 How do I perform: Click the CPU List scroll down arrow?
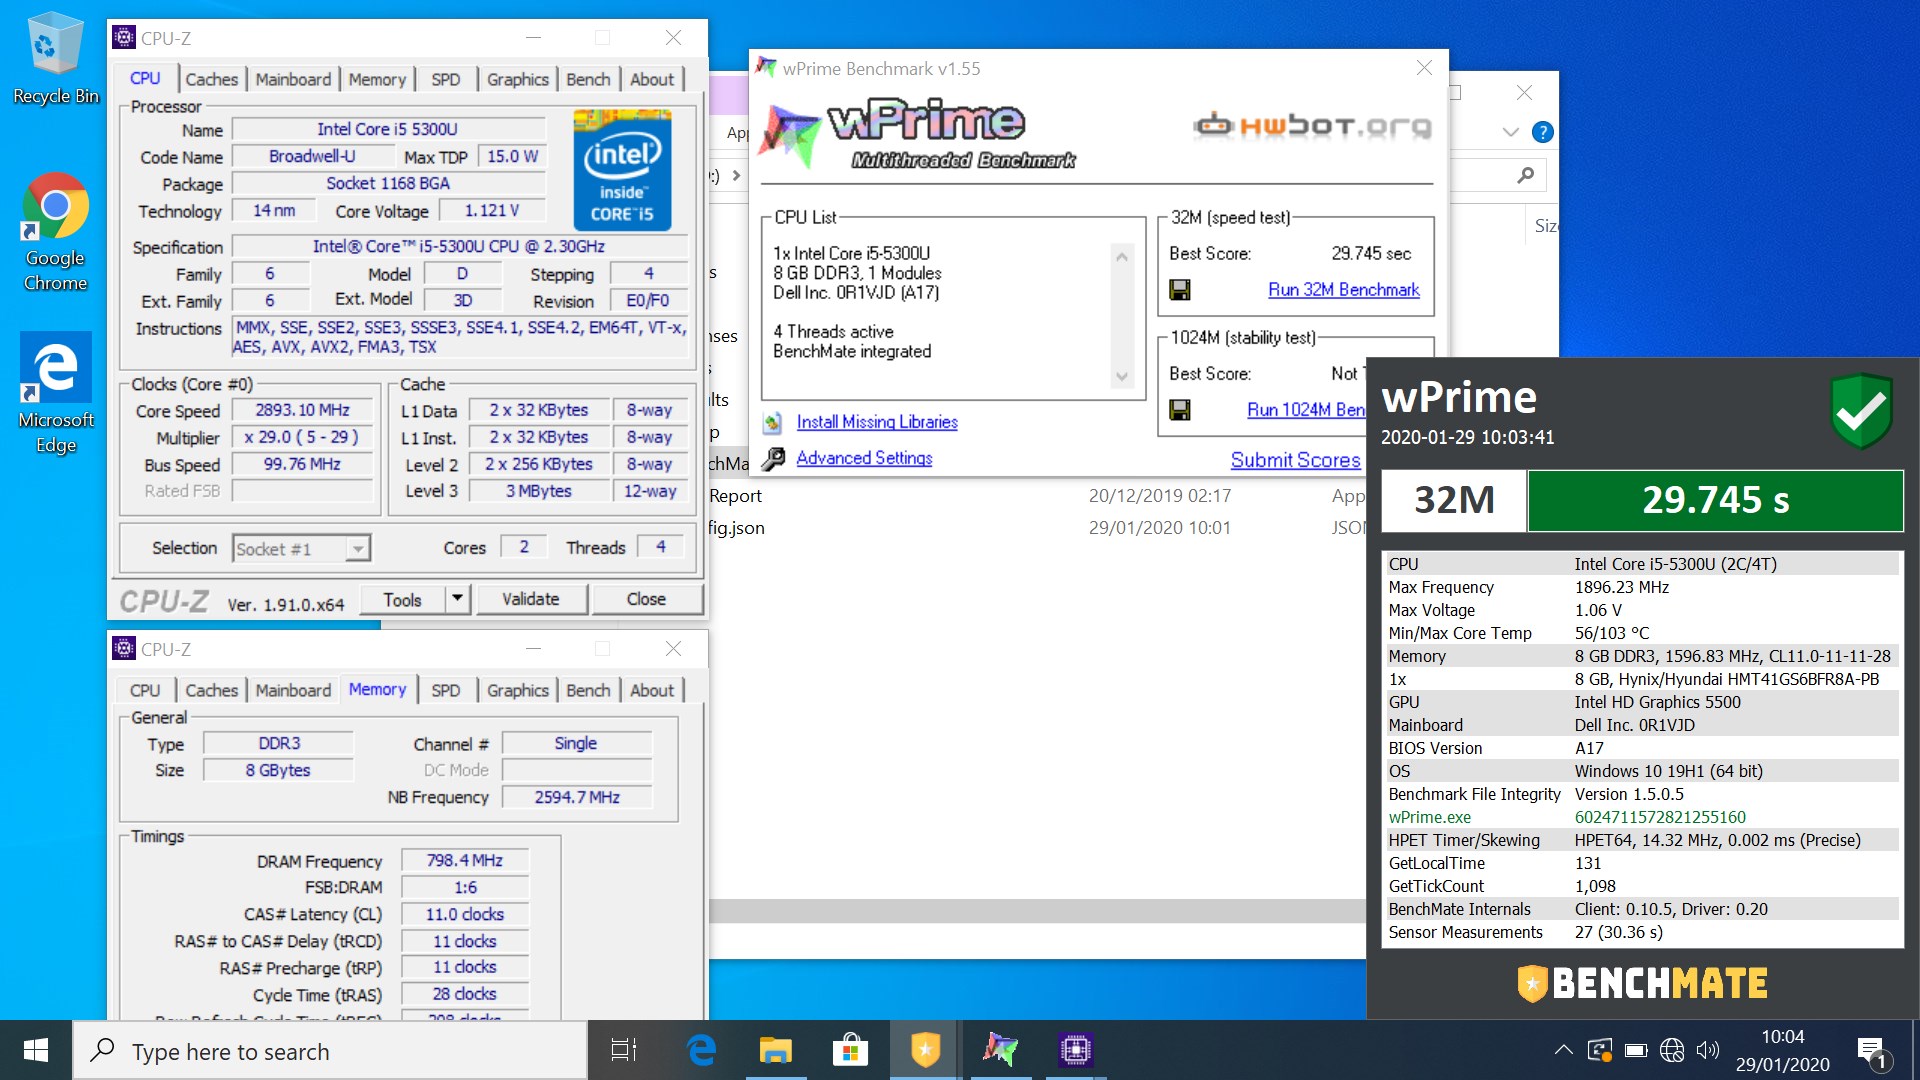pos(1122,377)
